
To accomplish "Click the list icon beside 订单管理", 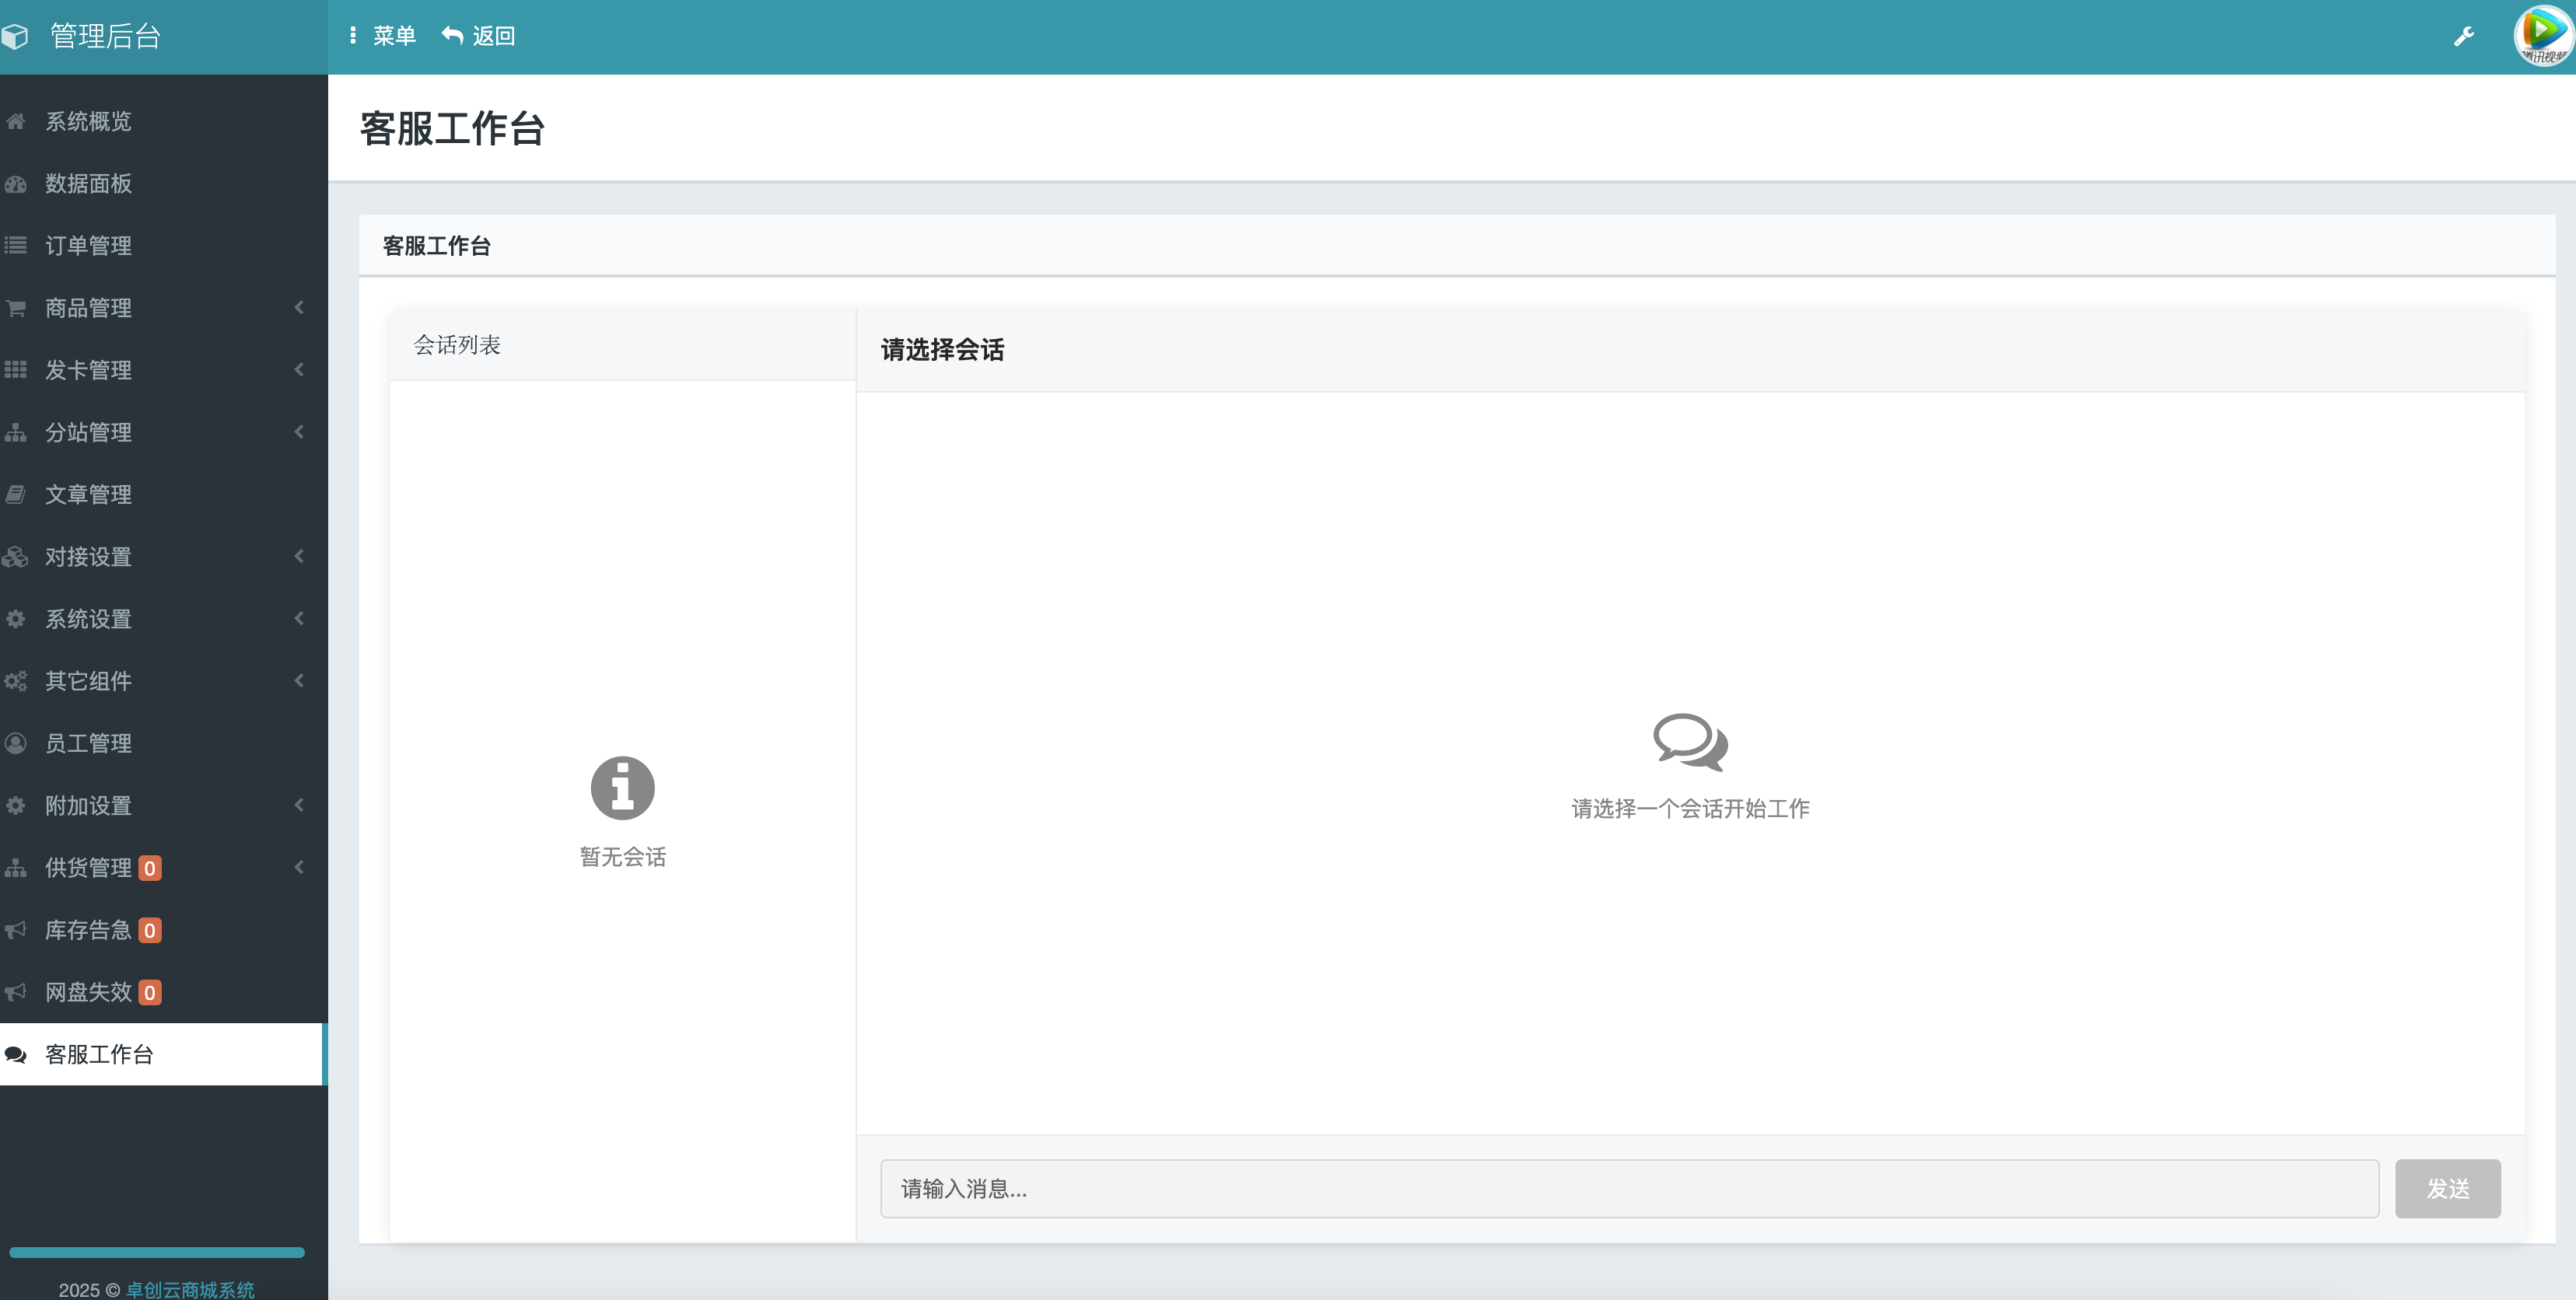I will pyautogui.click(x=16, y=246).
